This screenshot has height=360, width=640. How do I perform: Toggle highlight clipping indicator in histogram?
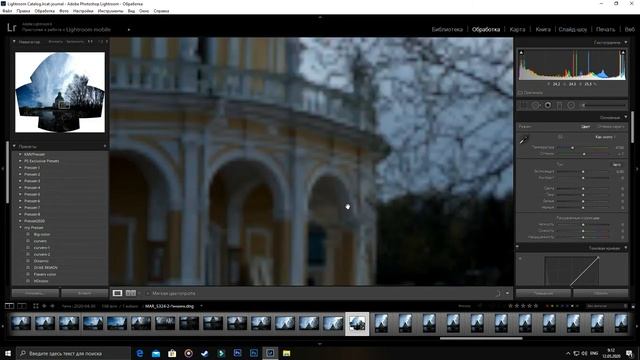[623, 53]
